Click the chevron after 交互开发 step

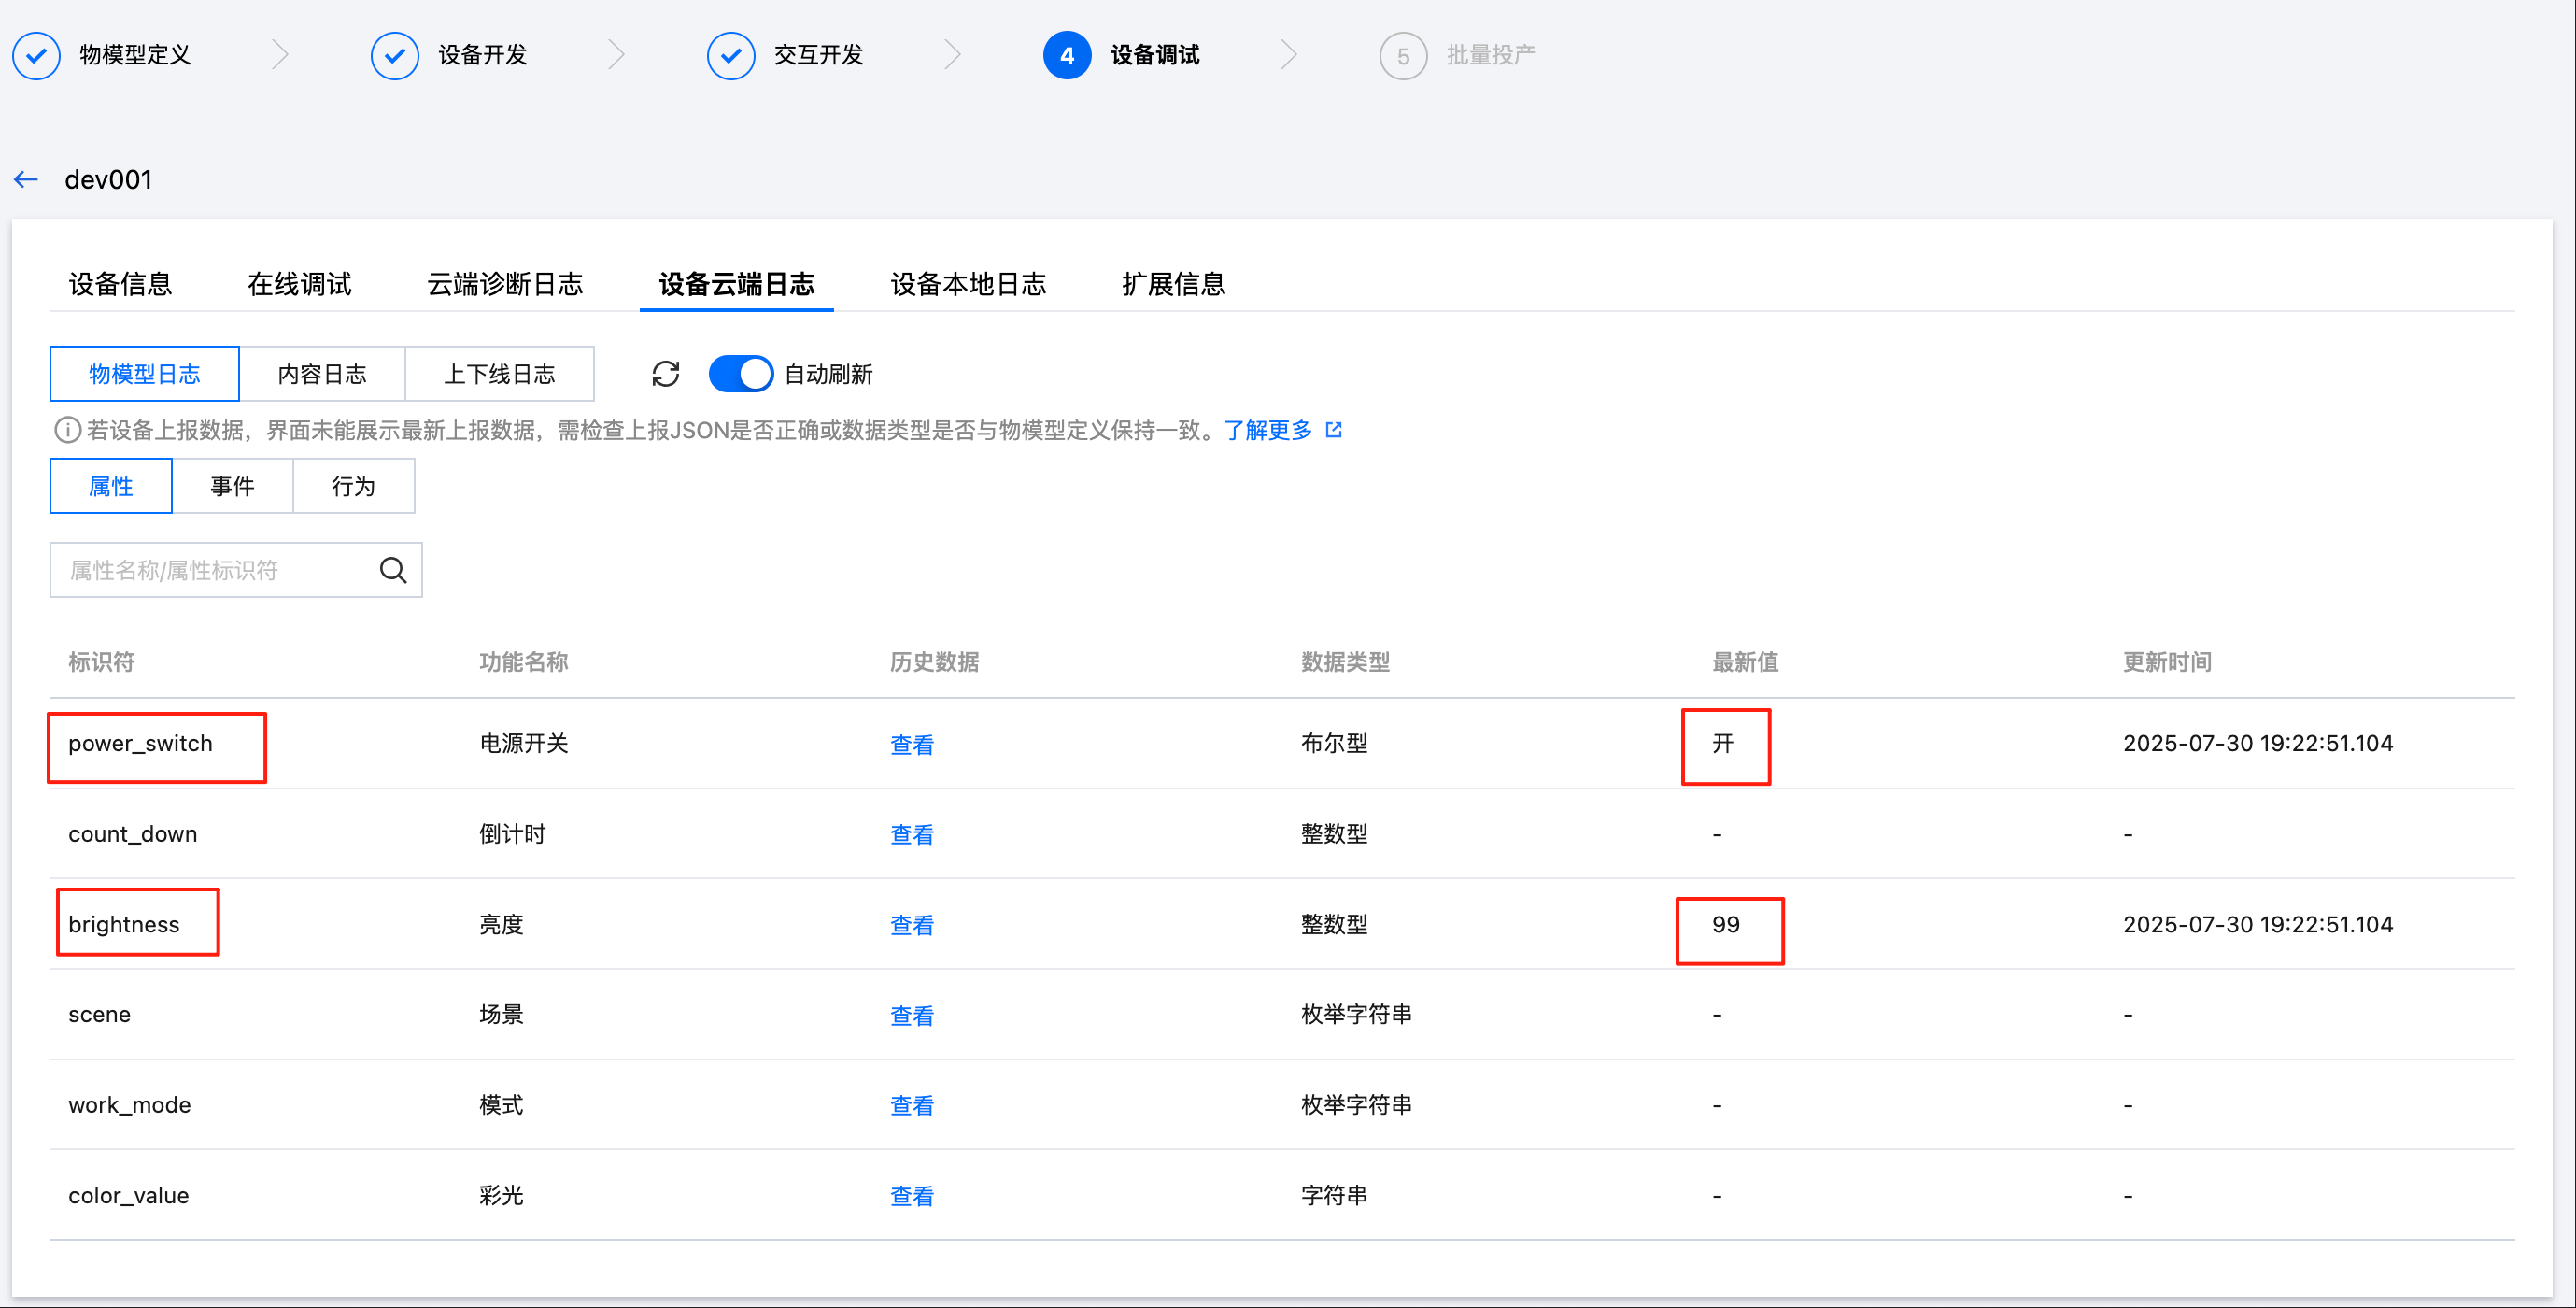tap(952, 56)
